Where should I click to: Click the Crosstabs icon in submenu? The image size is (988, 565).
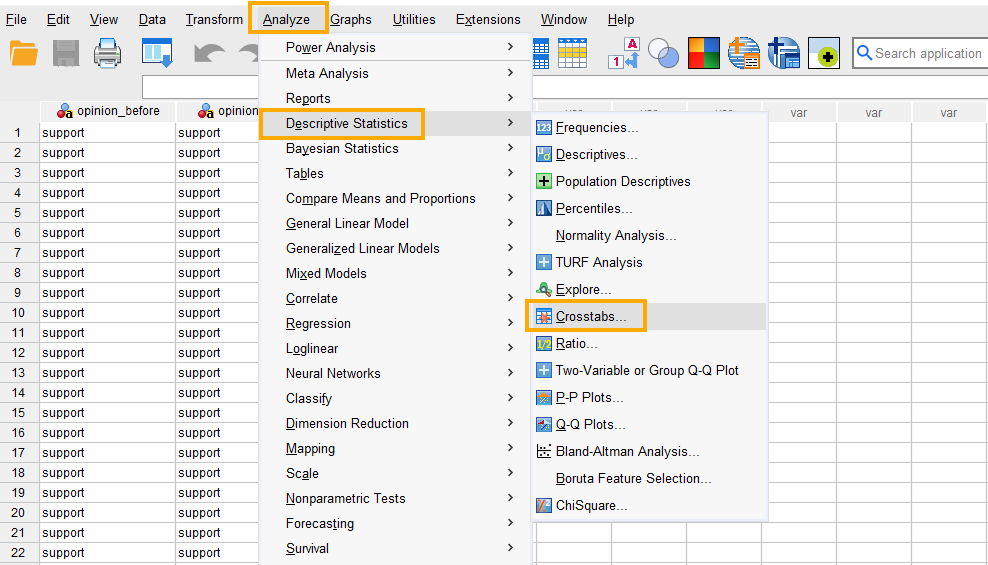pyautogui.click(x=544, y=316)
